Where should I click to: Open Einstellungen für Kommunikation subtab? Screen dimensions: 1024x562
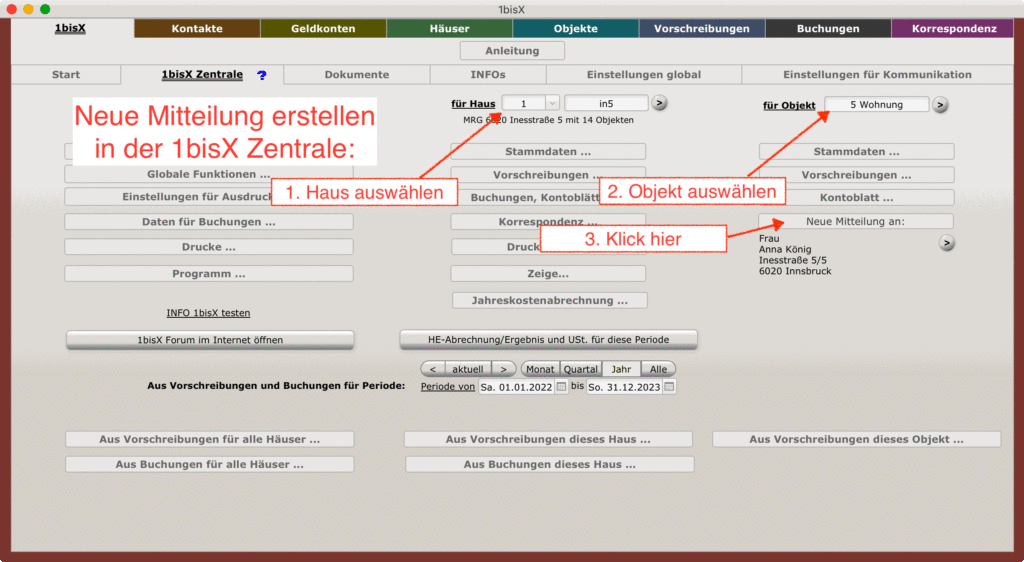(877, 74)
